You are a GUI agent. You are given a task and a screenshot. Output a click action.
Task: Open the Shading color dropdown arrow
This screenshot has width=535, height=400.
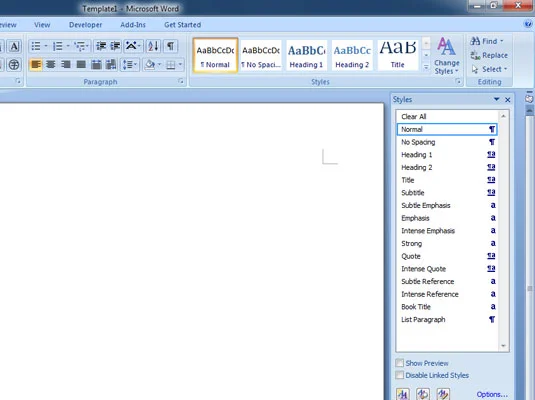click(x=159, y=64)
